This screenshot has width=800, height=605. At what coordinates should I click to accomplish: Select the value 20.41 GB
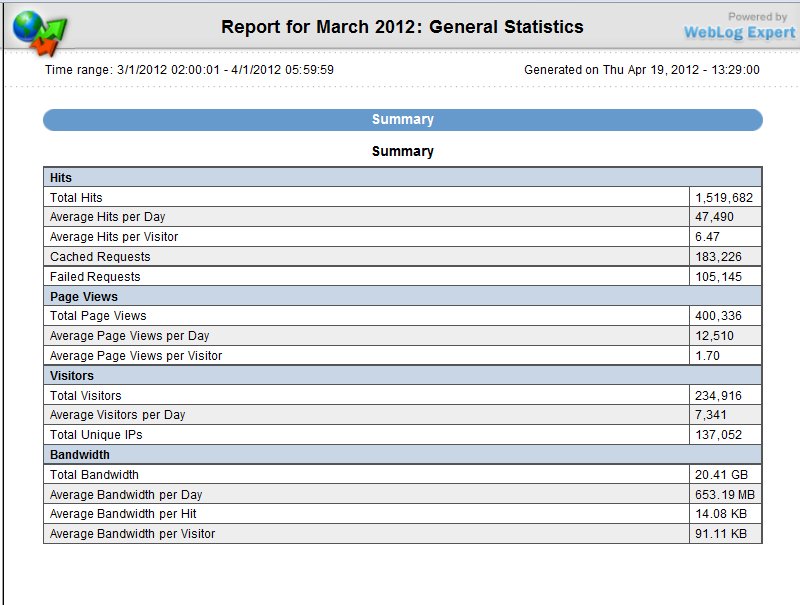(721, 474)
